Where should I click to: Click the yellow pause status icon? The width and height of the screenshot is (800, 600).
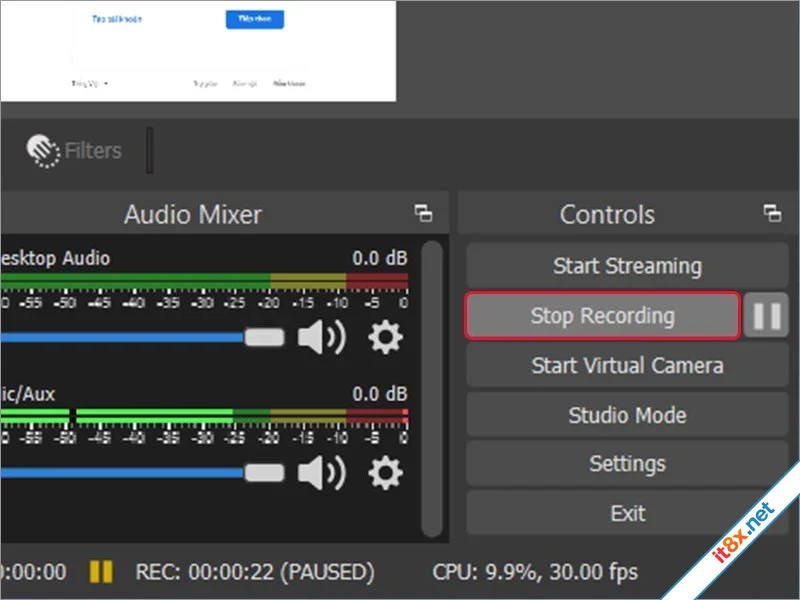click(x=101, y=572)
